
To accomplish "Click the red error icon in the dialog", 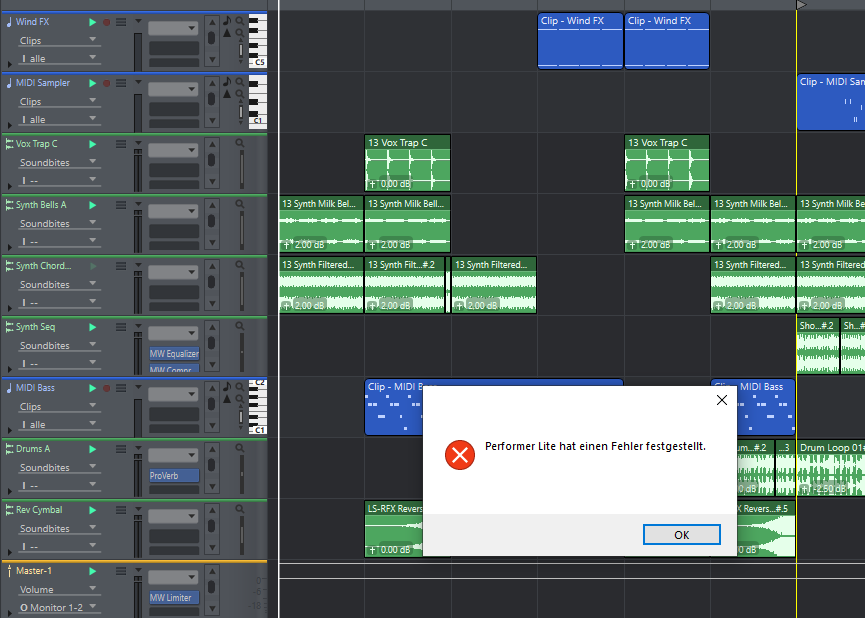I will pyautogui.click(x=460, y=455).
